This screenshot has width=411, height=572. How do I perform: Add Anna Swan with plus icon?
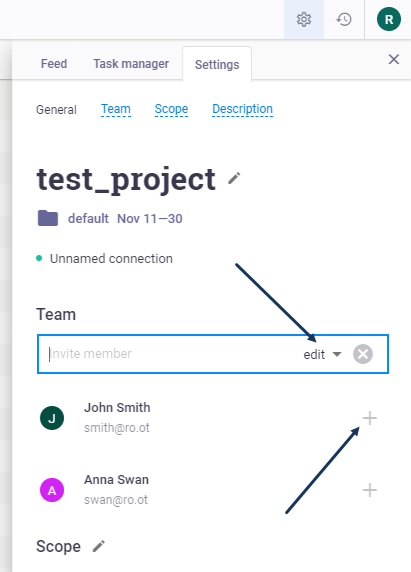point(370,490)
